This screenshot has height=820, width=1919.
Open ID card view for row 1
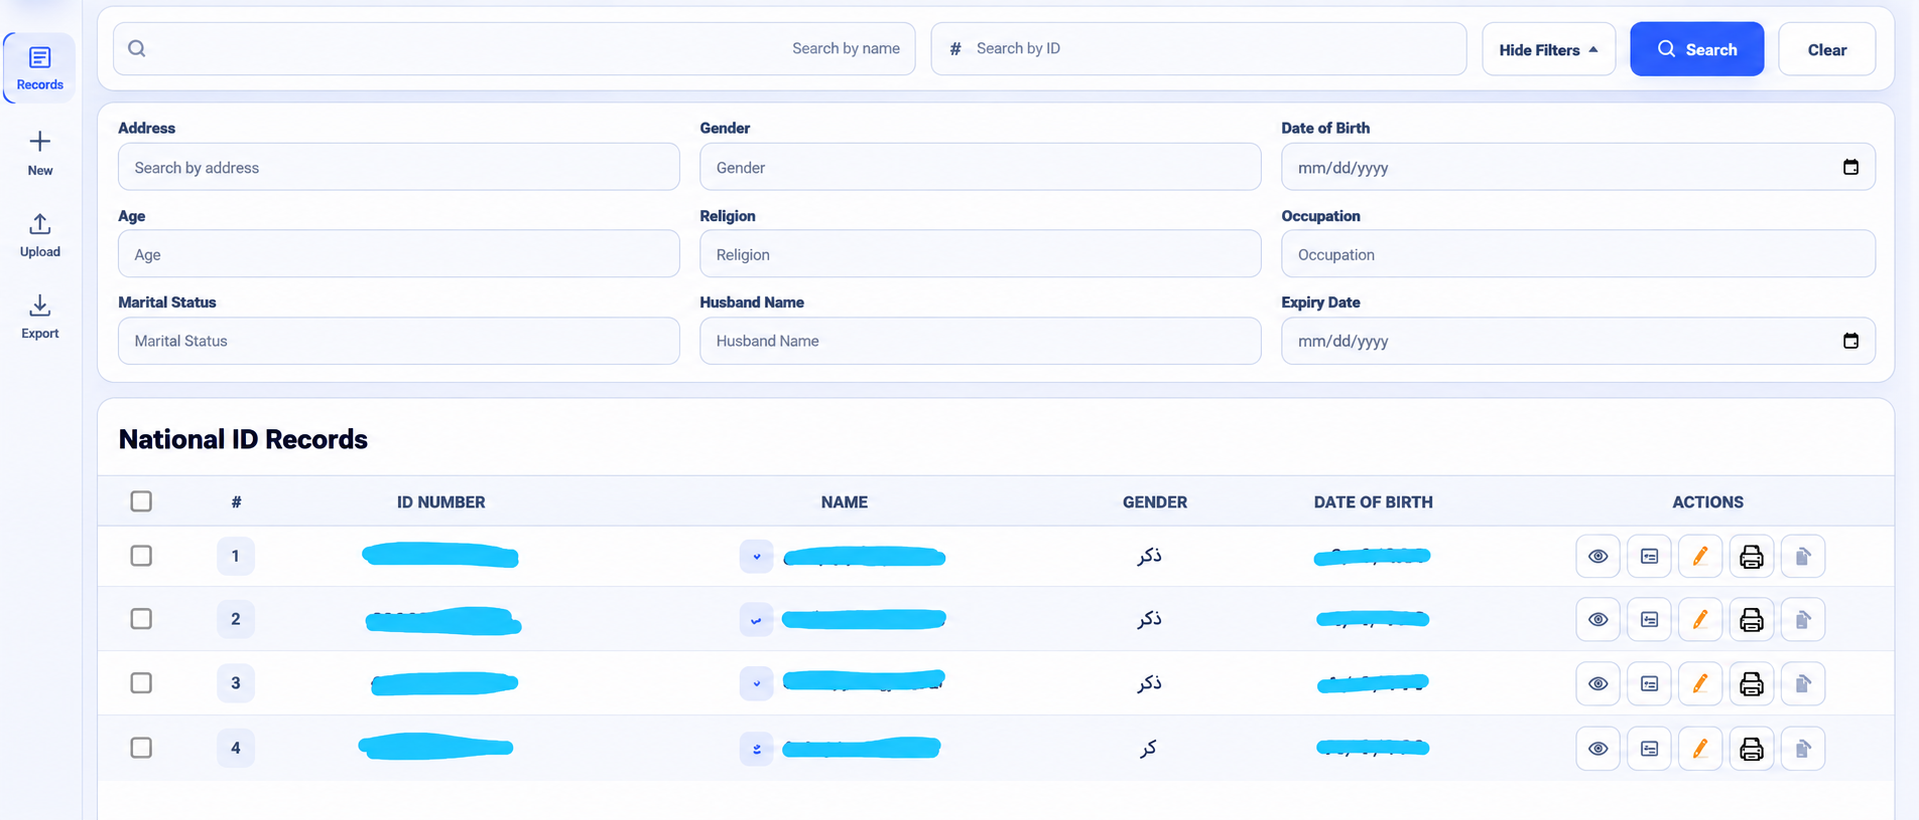pyautogui.click(x=1649, y=556)
